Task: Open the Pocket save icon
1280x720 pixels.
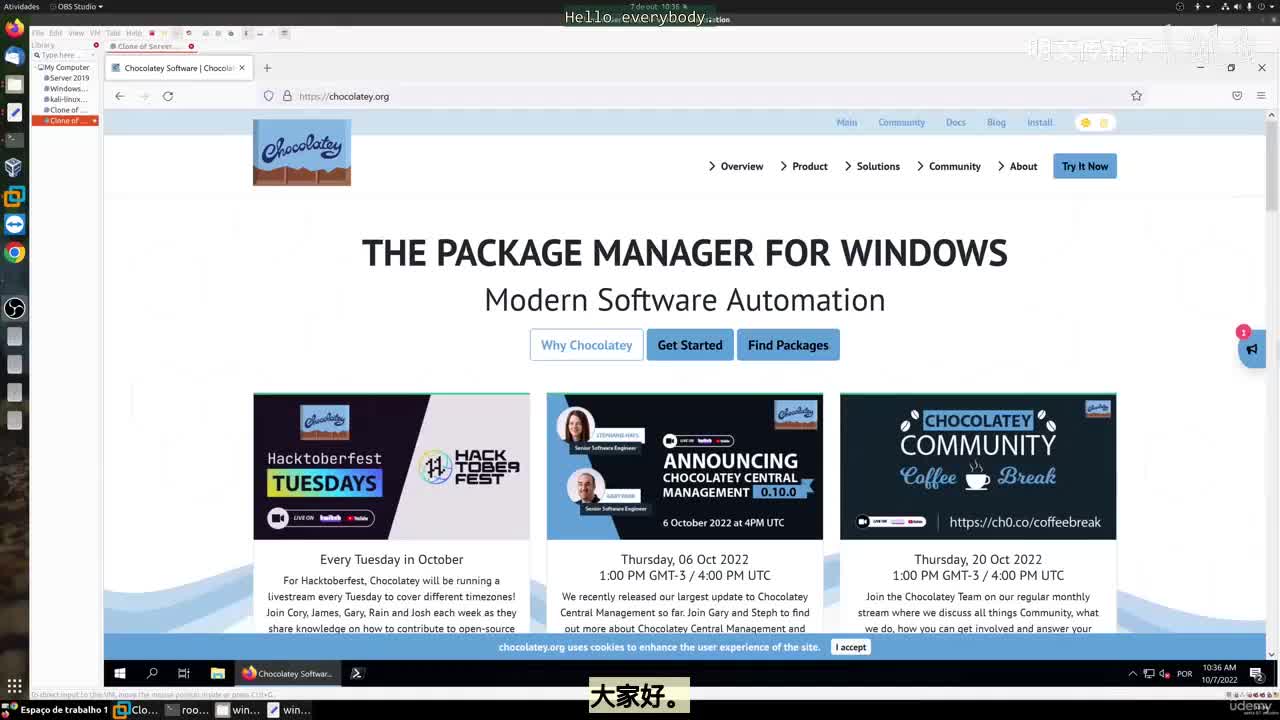Action: tap(1237, 96)
